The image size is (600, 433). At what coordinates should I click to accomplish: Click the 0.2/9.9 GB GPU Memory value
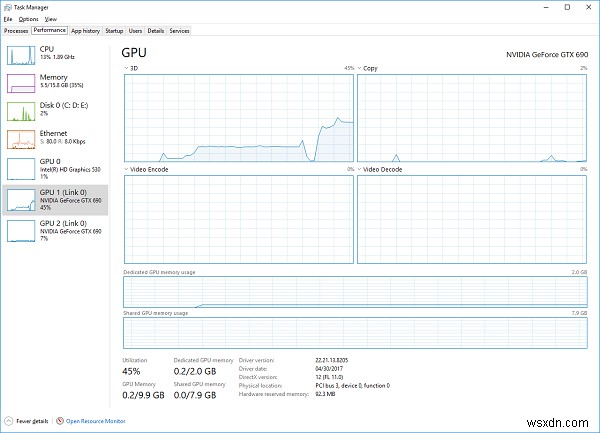click(143, 395)
